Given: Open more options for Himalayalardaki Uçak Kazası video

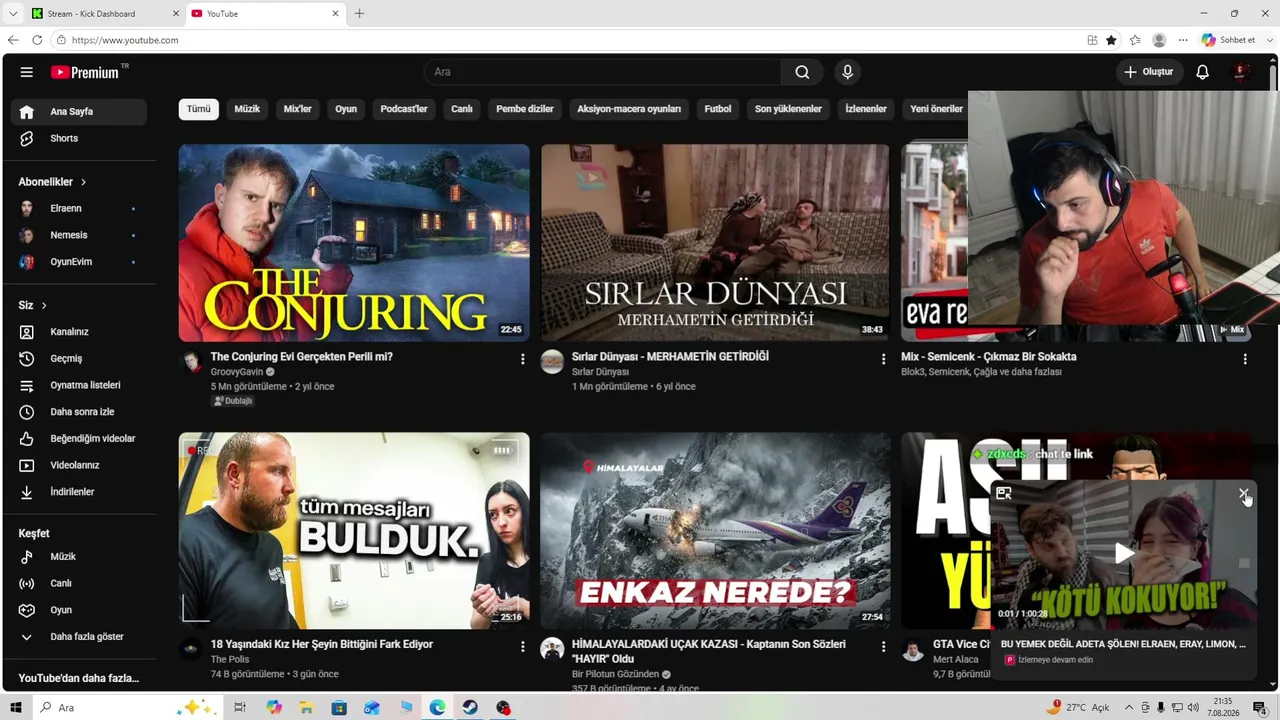Looking at the screenshot, I should (883, 647).
